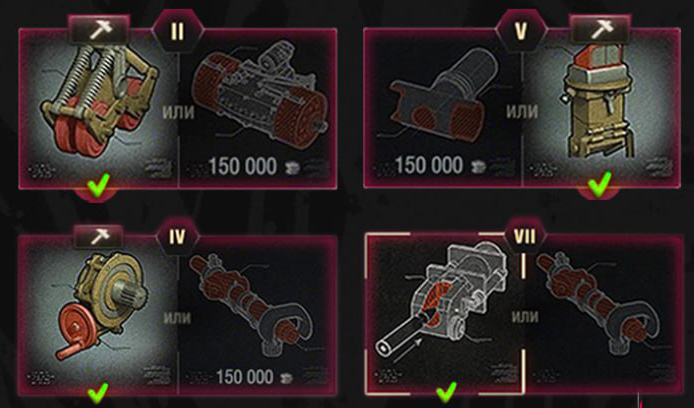Click green checkmark under slot VII gun mount
Screen dimensions: 694x408
click(x=446, y=392)
